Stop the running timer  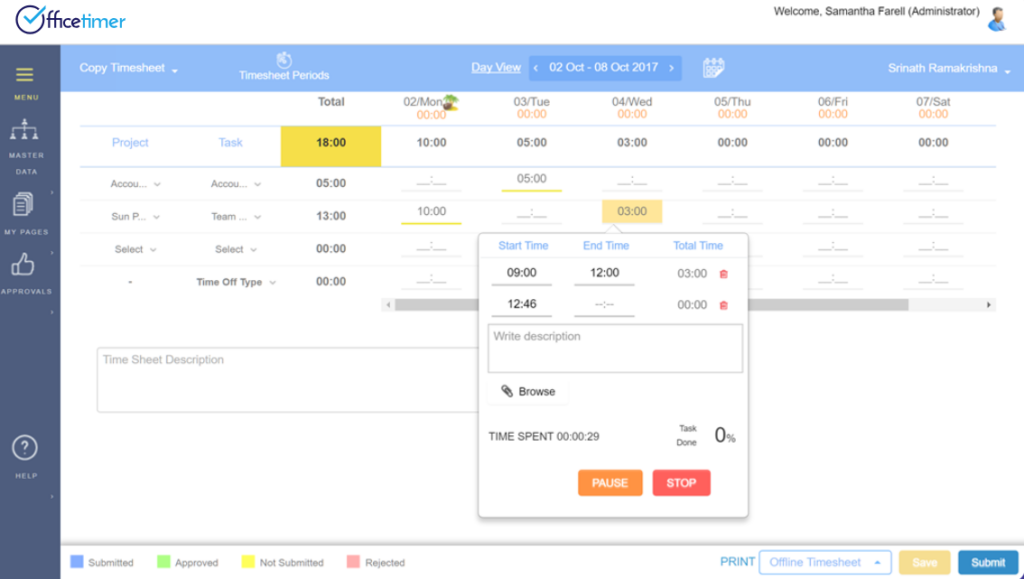pos(681,483)
